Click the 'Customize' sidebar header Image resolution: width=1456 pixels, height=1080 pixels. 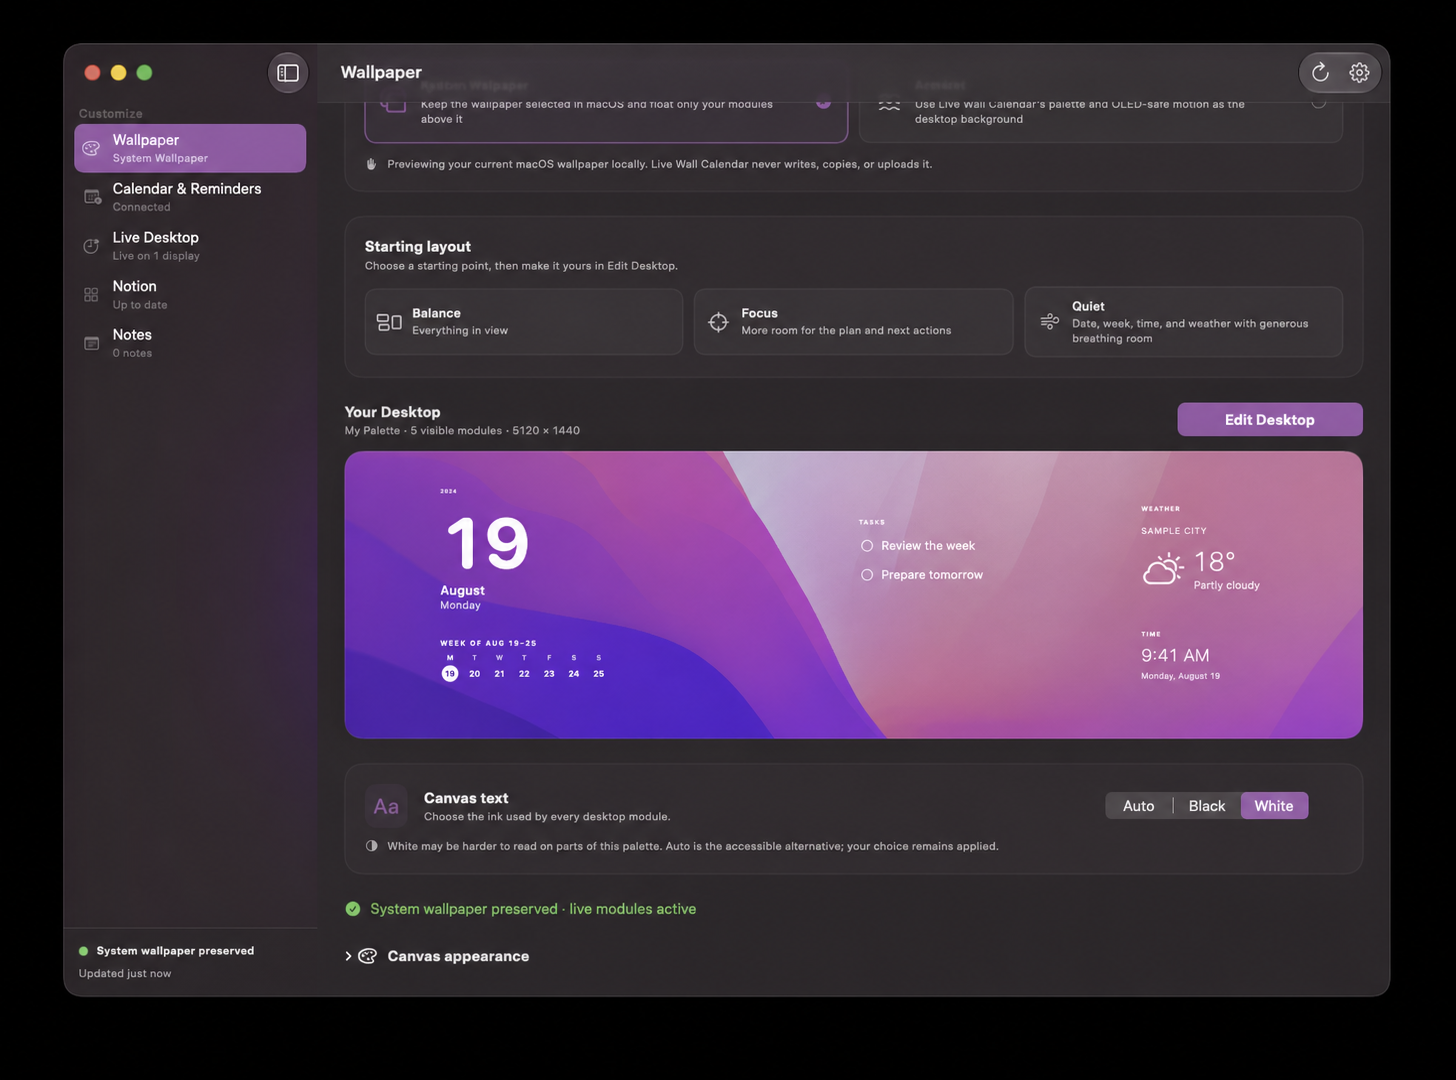pos(111,113)
